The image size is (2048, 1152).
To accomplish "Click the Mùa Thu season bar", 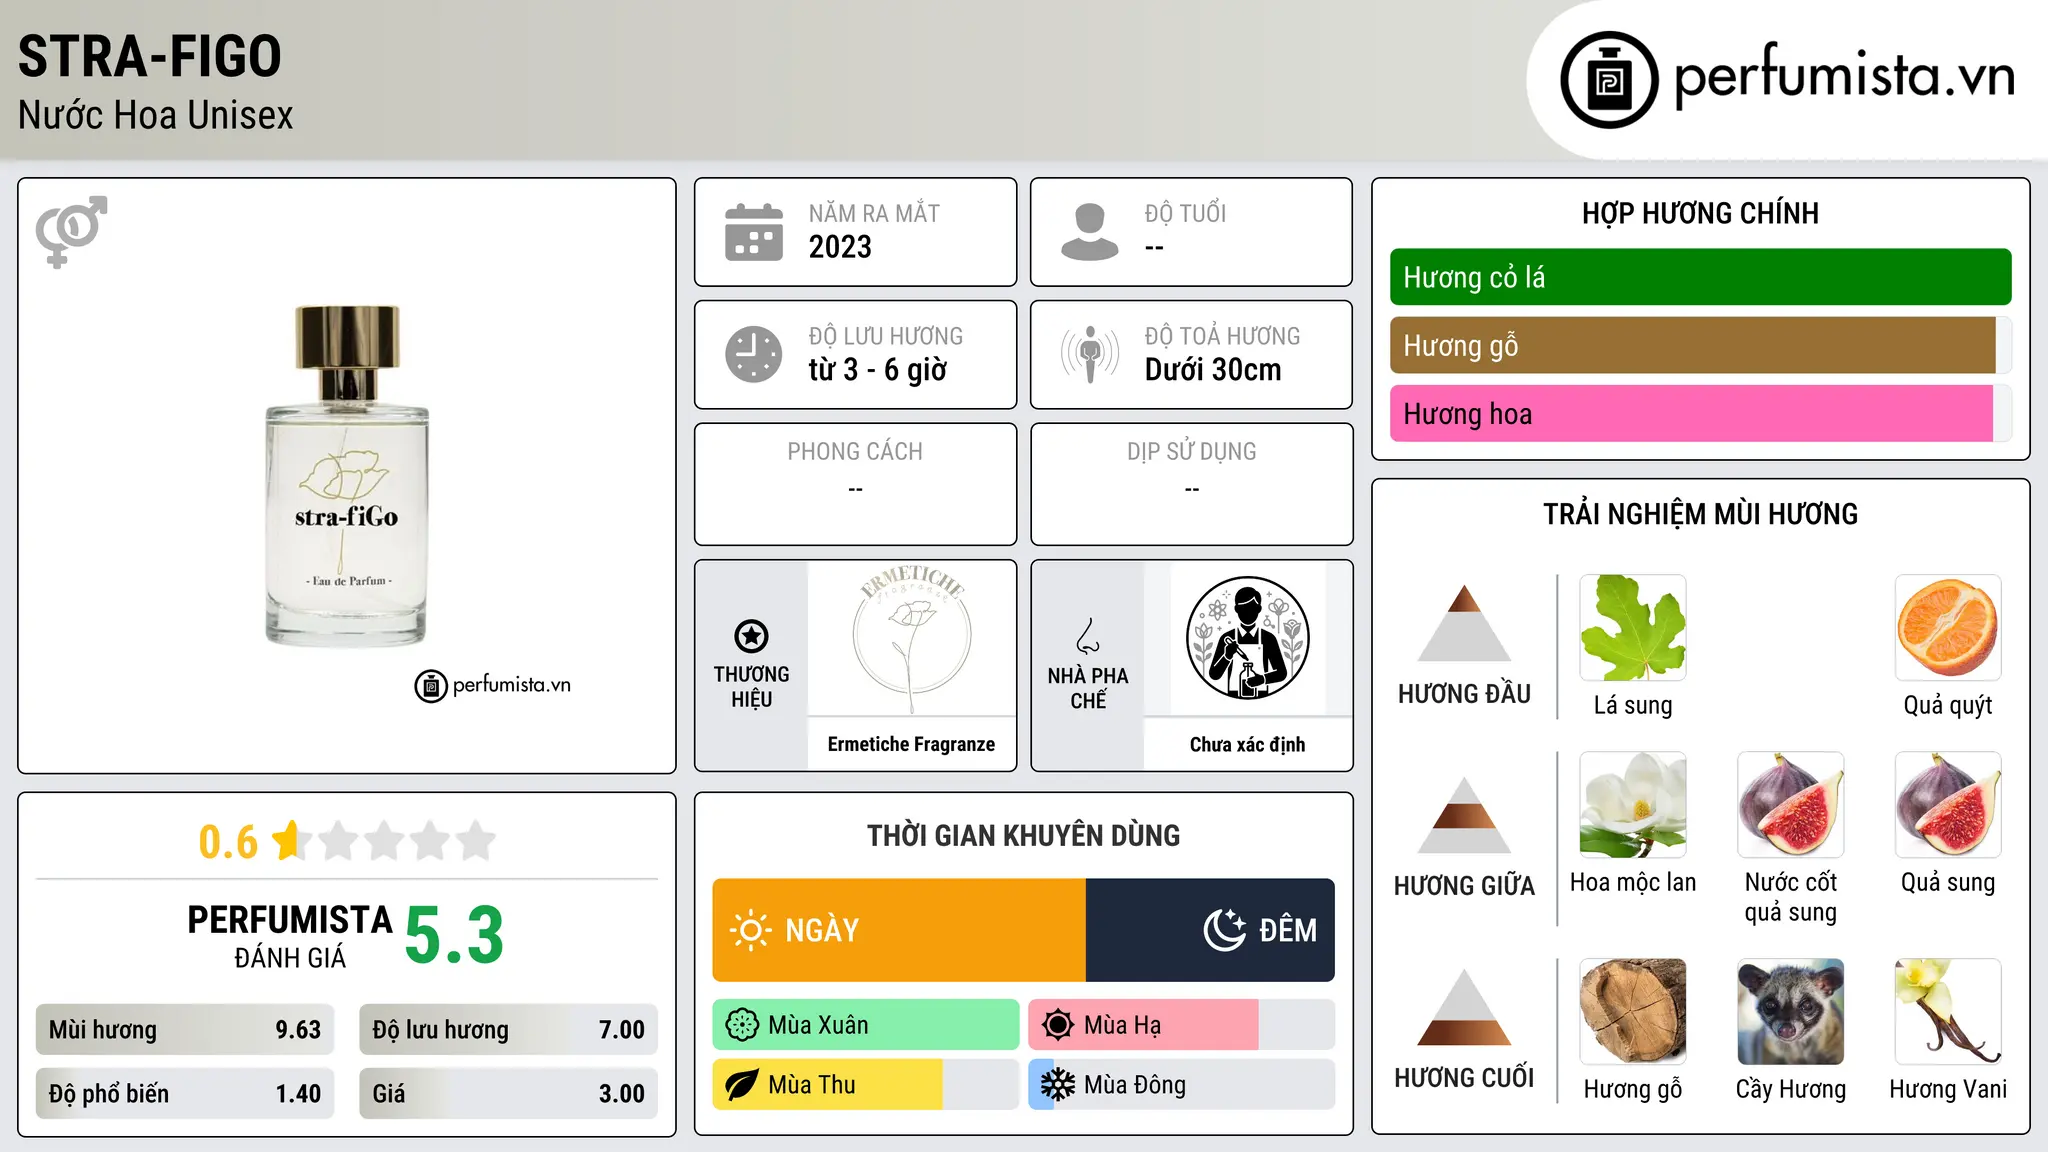I will 866,1085.
